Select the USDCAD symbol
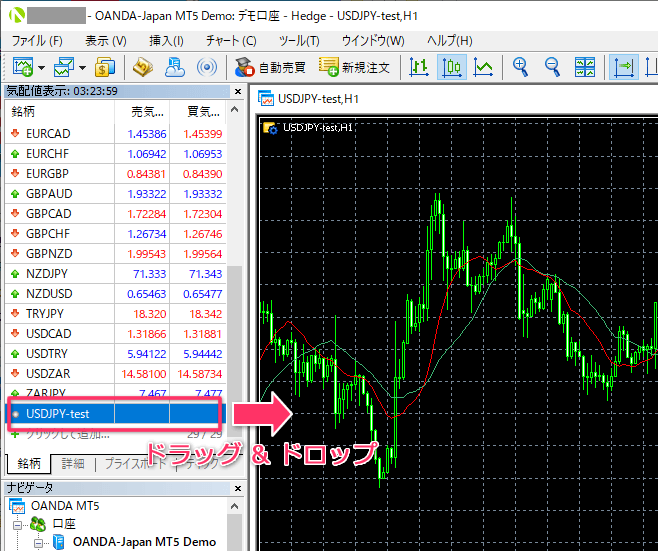 49,334
